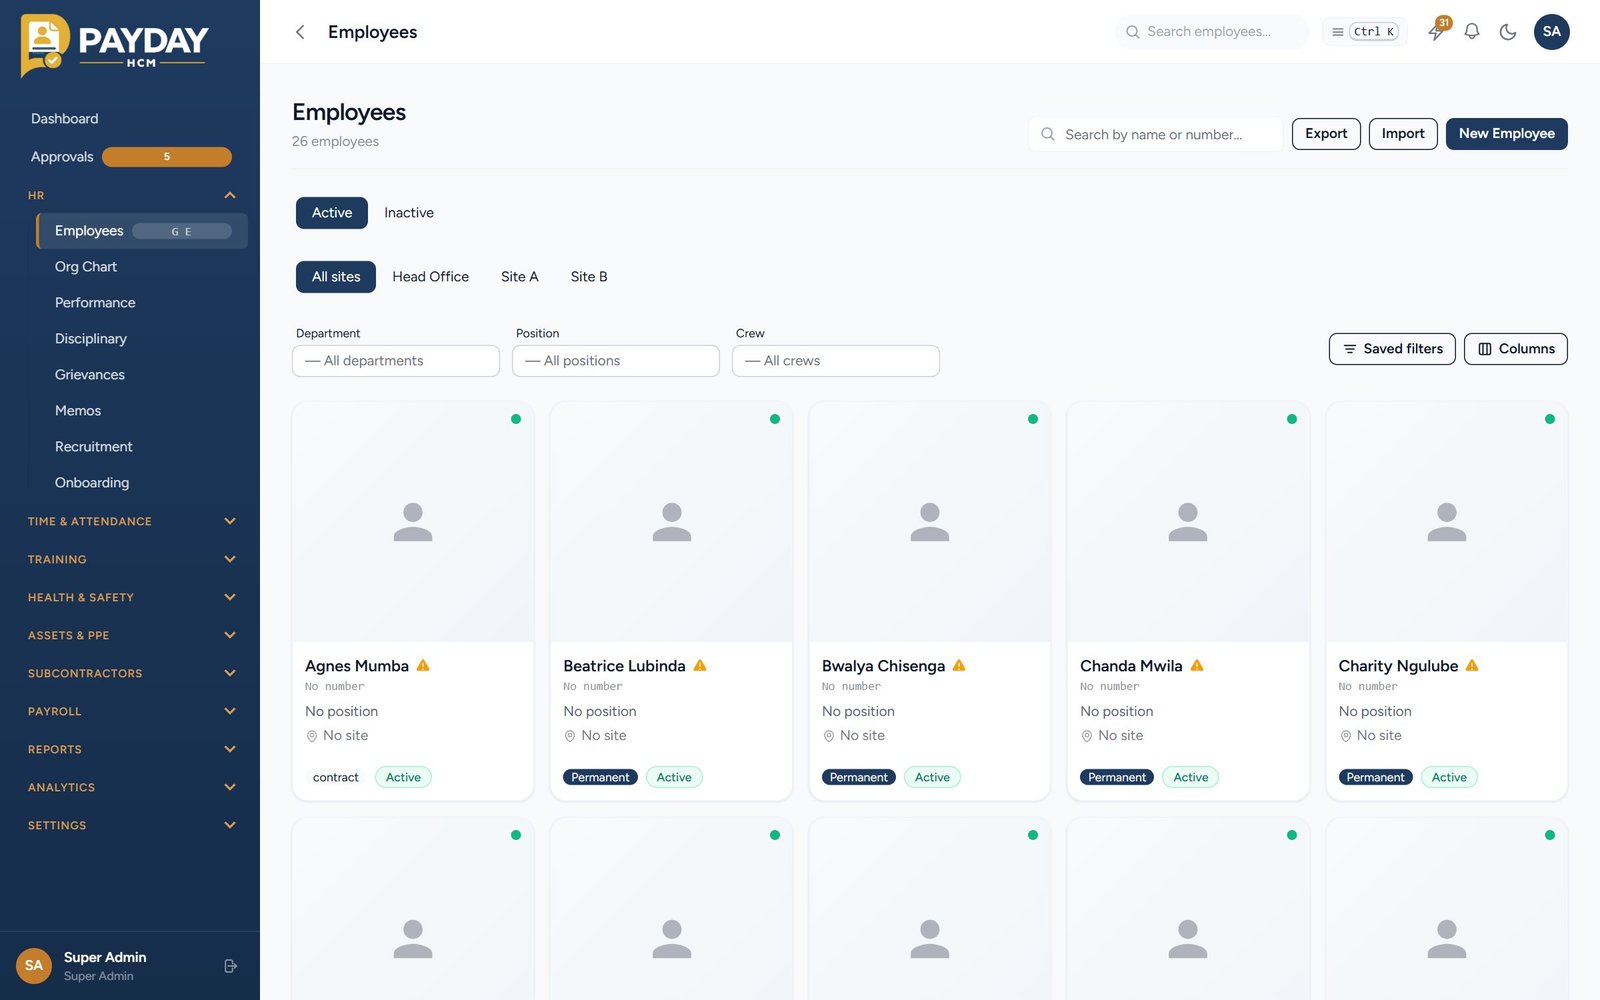Focus the Search by name or number field

pyautogui.click(x=1156, y=134)
